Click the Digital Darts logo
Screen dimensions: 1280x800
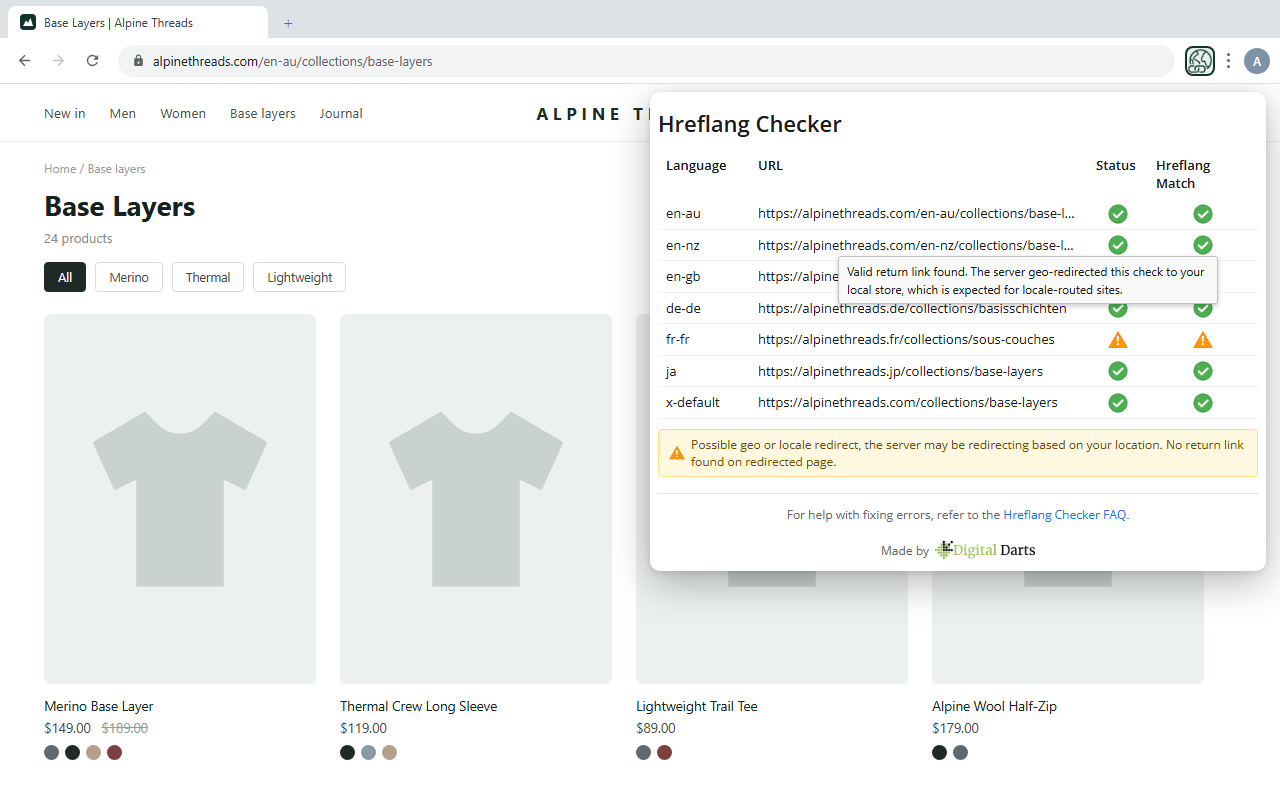click(985, 550)
